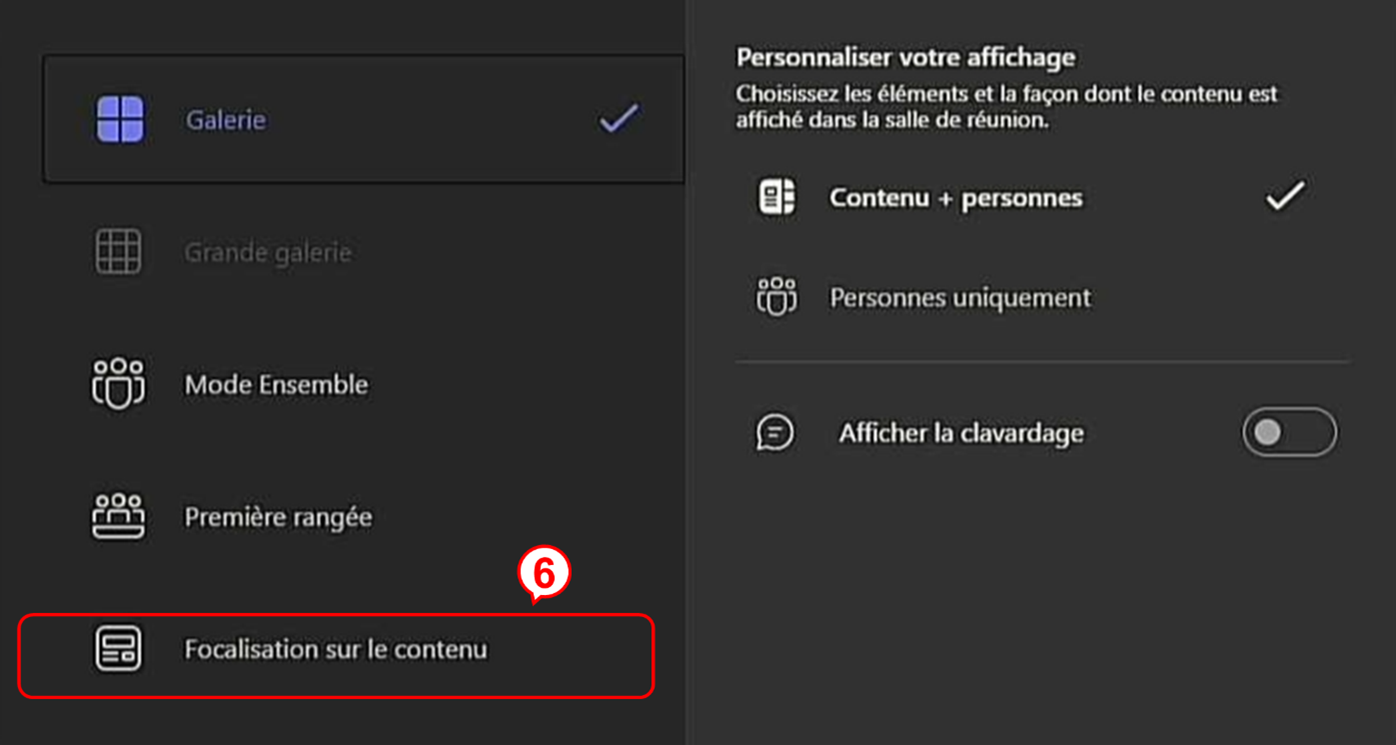Select Première rangée text option

coord(278,517)
